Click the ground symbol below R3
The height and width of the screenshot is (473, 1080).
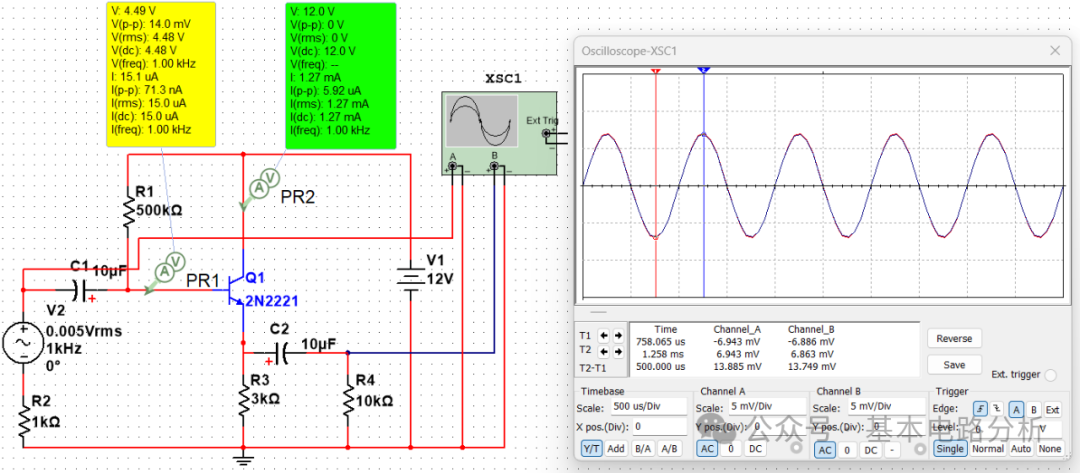pyautogui.click(x=242, y=459)
